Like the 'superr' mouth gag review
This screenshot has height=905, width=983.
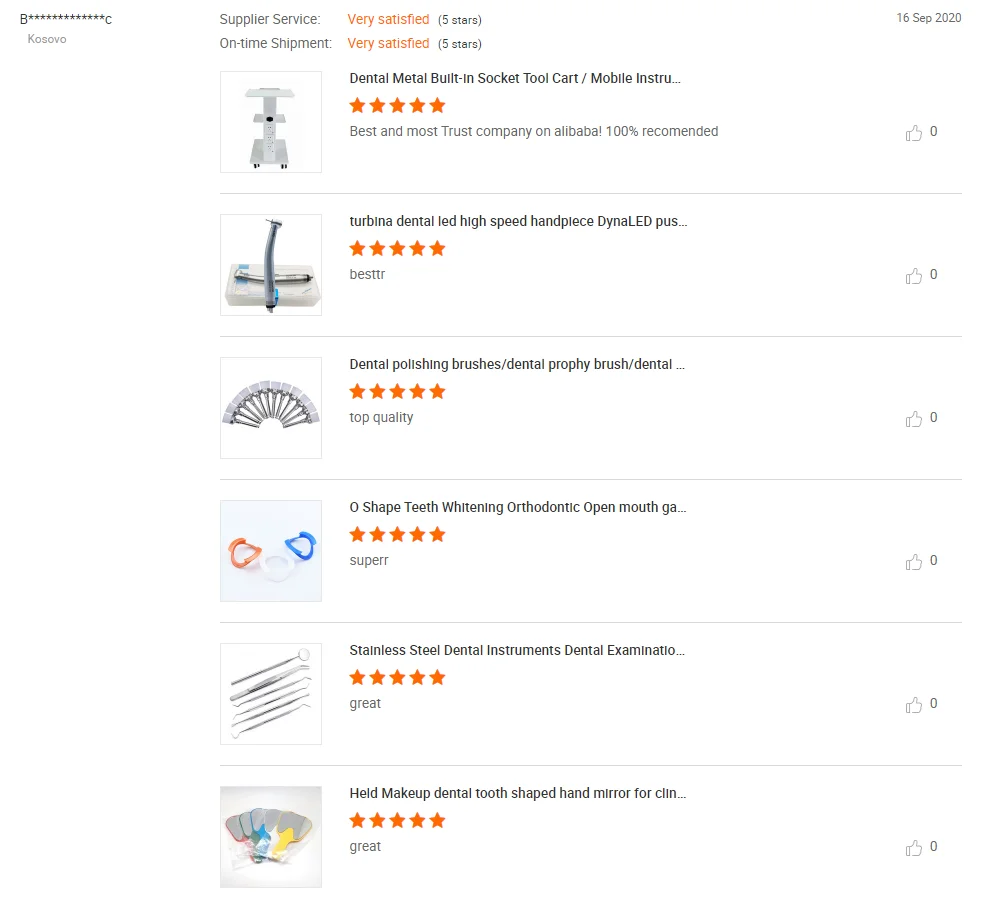pyautogui.click(x=914, y=561)
